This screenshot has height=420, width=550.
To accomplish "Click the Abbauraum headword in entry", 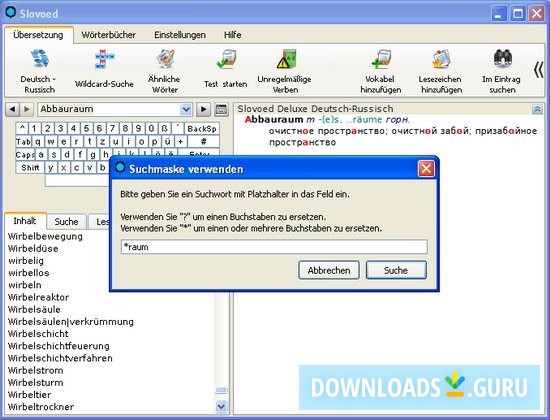I will pyautogui.click(x=274, y=120).
